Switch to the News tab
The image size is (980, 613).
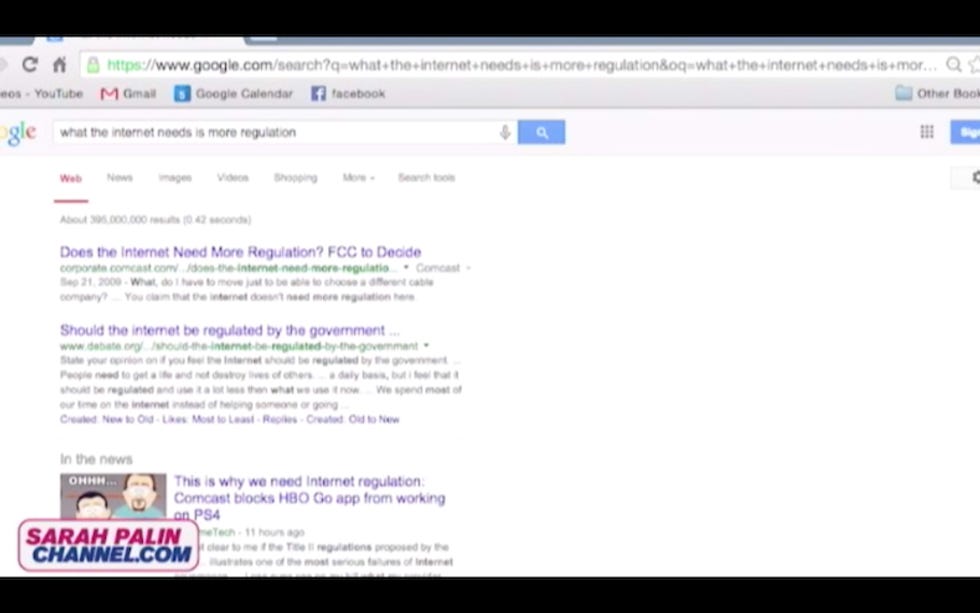pyautogui.click(x=119, y=177)
